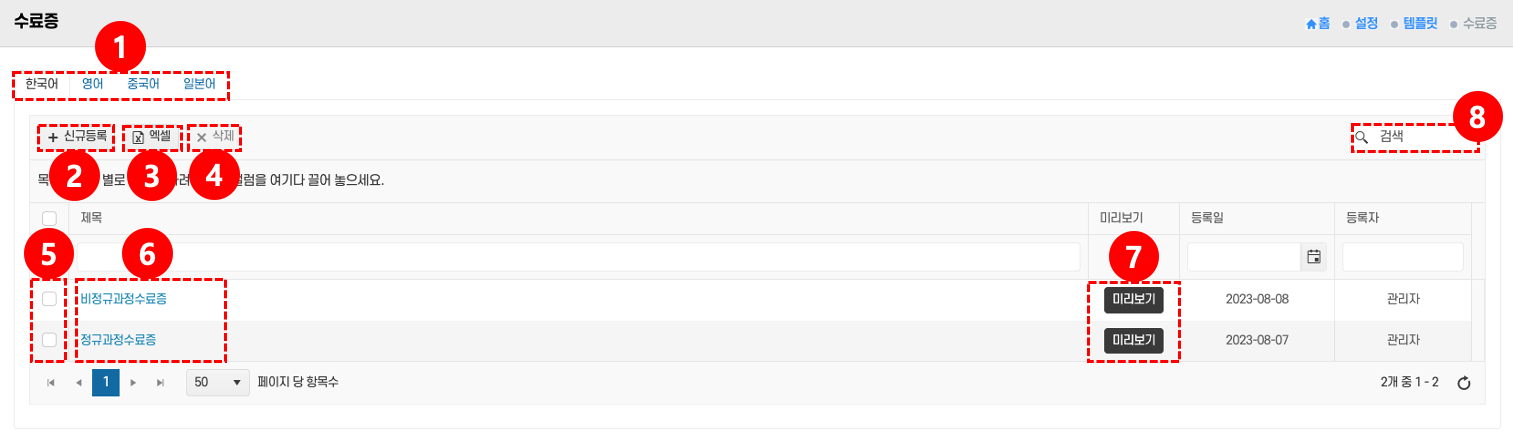Click the previous page arrow in the pager
The height and width of the screenshot is (442, 1513).
[78, 383]
